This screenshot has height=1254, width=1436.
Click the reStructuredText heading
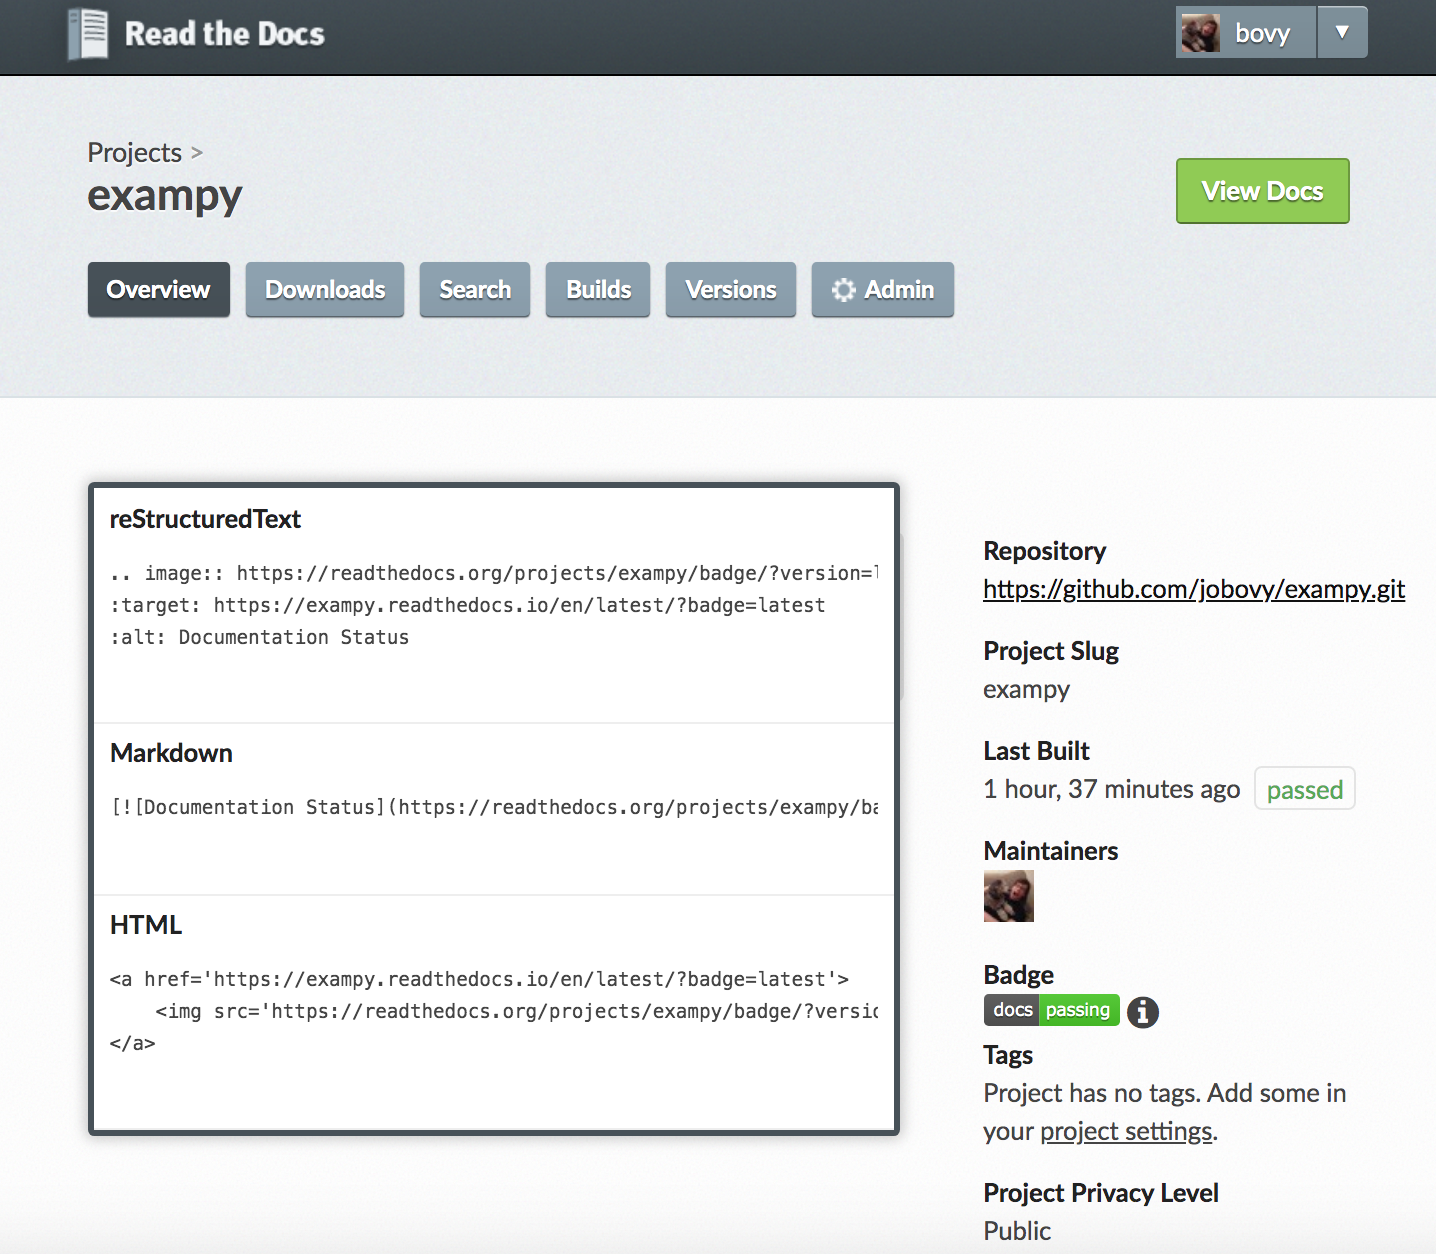click(x=205, y=519)
